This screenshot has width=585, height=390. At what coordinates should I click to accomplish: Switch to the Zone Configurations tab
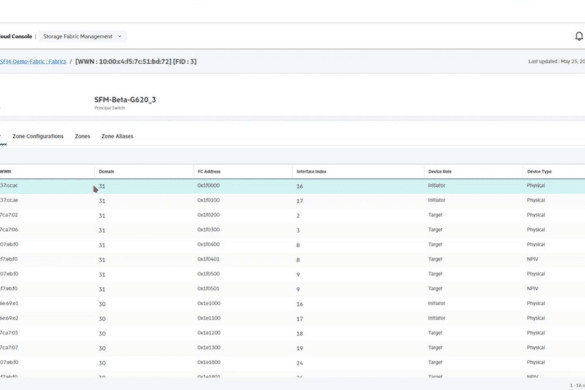pos(38,136)
